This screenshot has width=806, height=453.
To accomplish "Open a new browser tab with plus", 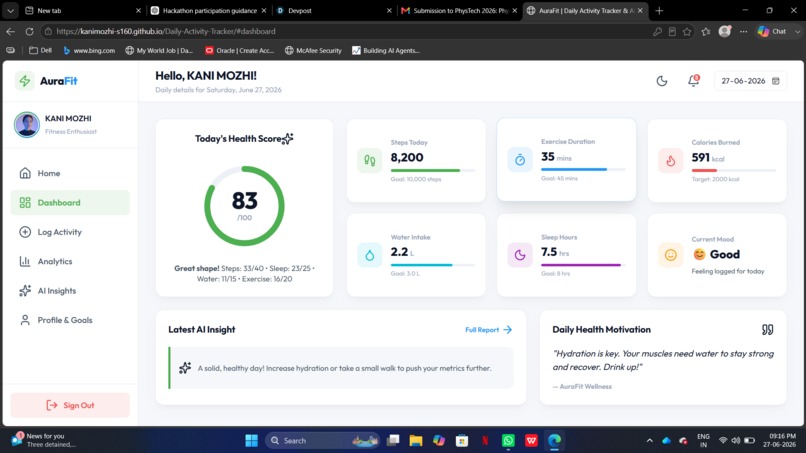I will coord(659,10).
